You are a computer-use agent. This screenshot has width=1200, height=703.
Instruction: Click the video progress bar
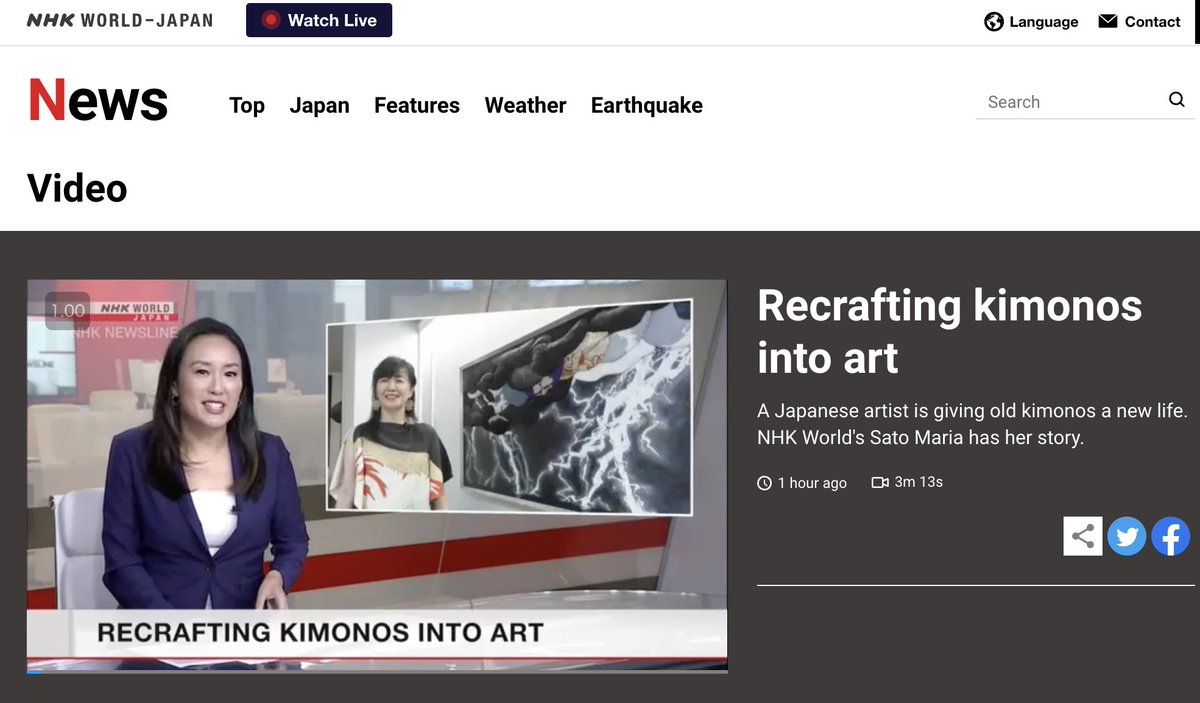click(x=377, y=670)
